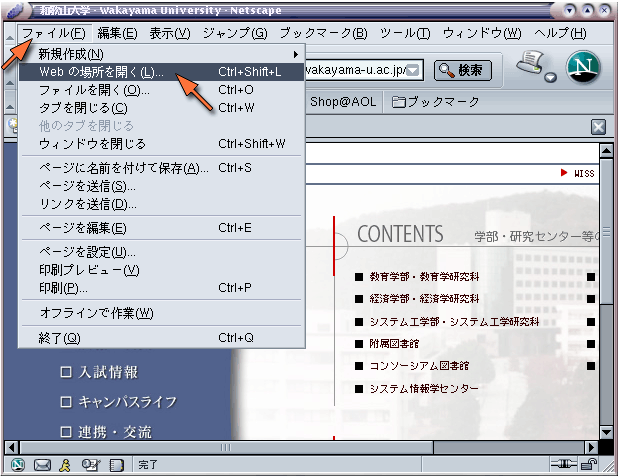The height and width of the screenshot is (476, 618).
Task: Click the printer icon
Action: (x=530, y=62)
